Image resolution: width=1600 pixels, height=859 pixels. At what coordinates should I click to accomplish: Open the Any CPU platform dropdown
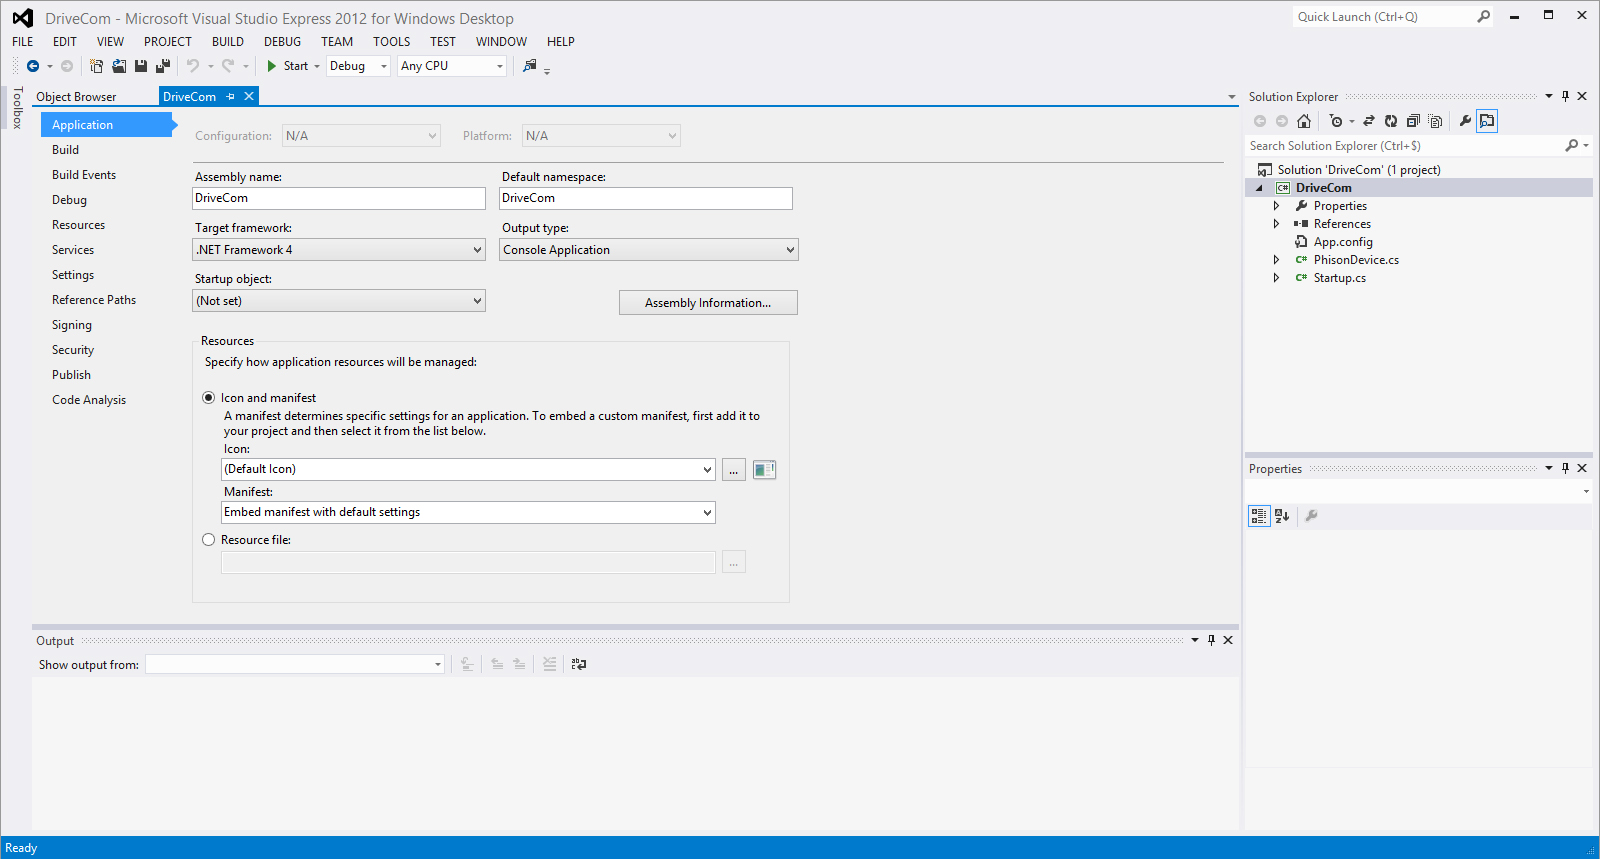tap(453, 66)
